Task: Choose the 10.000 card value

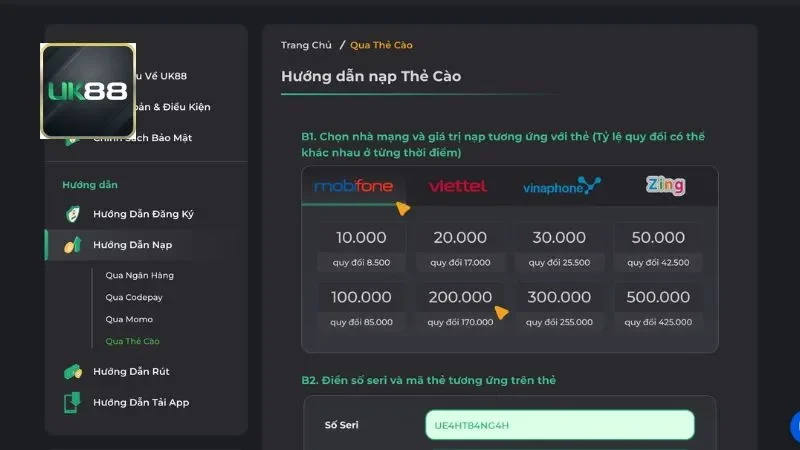Action: (x=361, y=246)
